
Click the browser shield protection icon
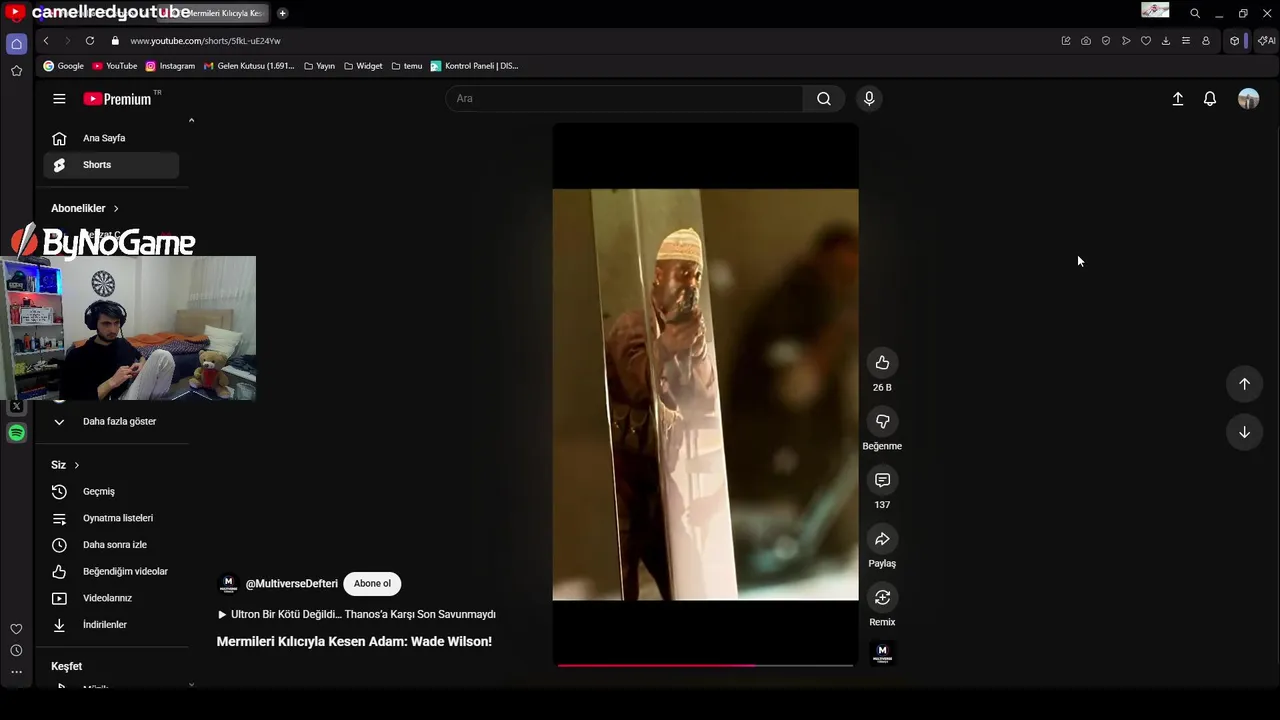point(1106,41)
